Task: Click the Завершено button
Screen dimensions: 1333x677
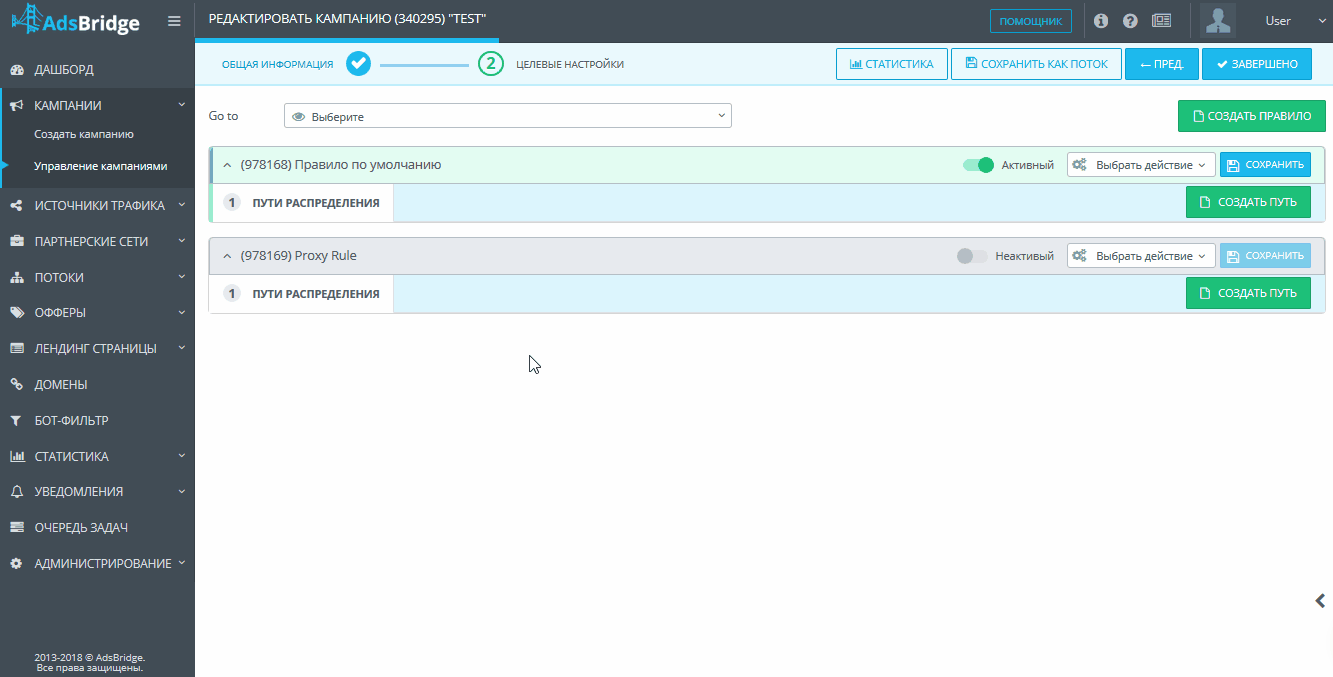Action: click(x=1257, y=64)
